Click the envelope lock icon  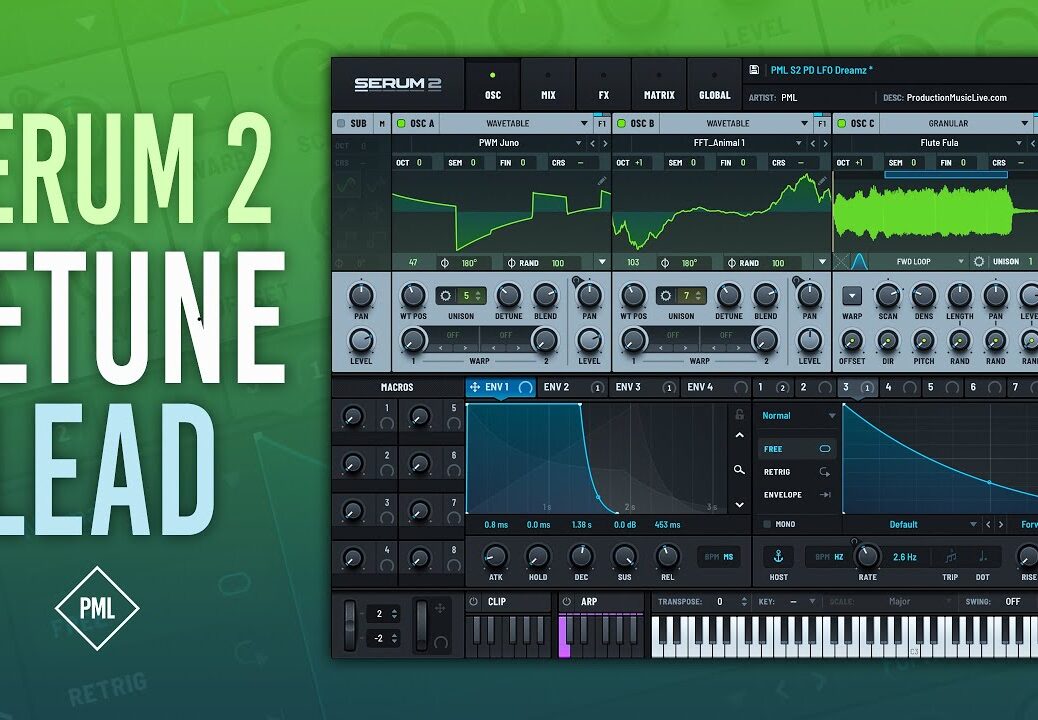pos(739,414)
